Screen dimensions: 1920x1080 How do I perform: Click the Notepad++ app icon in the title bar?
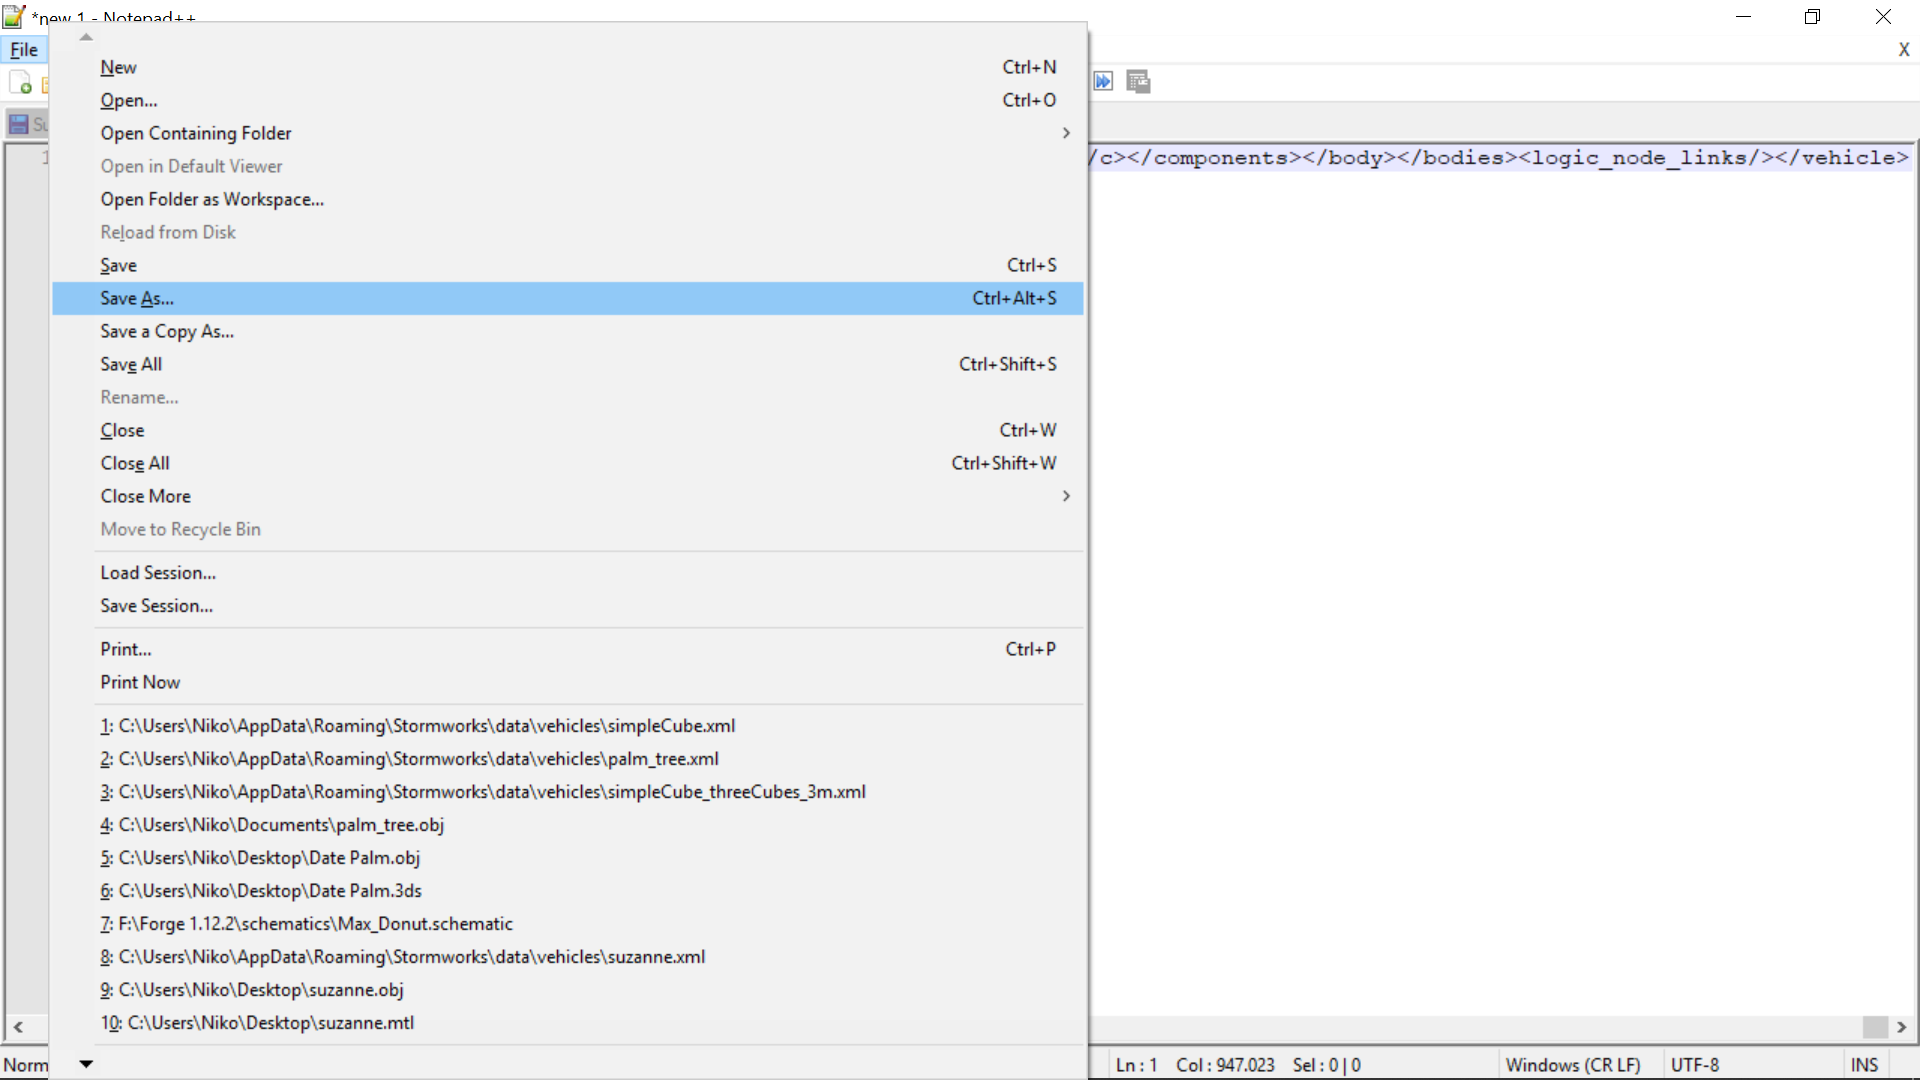tap(14, 16)
